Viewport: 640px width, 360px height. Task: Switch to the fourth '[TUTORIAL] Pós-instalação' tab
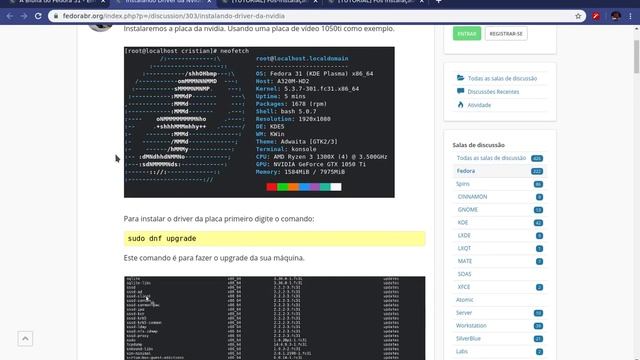376,2
